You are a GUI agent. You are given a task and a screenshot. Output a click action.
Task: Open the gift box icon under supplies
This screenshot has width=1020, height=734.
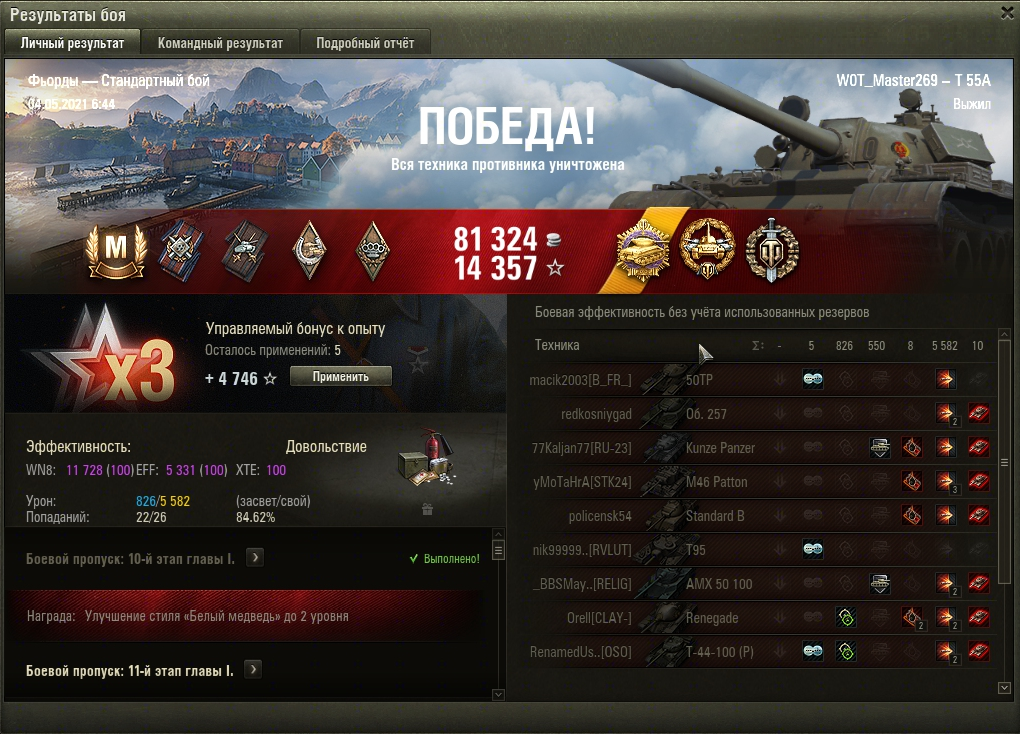(427, 509)
